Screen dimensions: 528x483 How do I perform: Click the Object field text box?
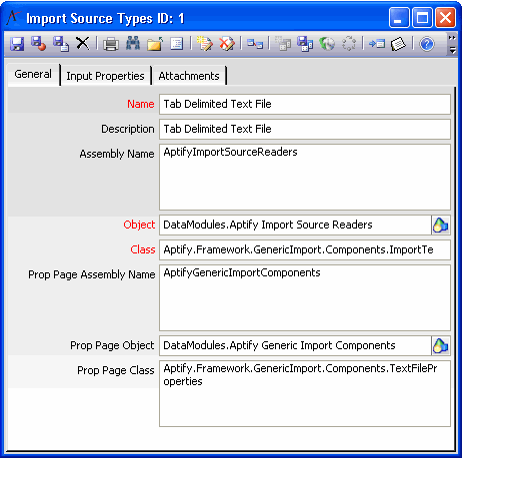point(295,225)
